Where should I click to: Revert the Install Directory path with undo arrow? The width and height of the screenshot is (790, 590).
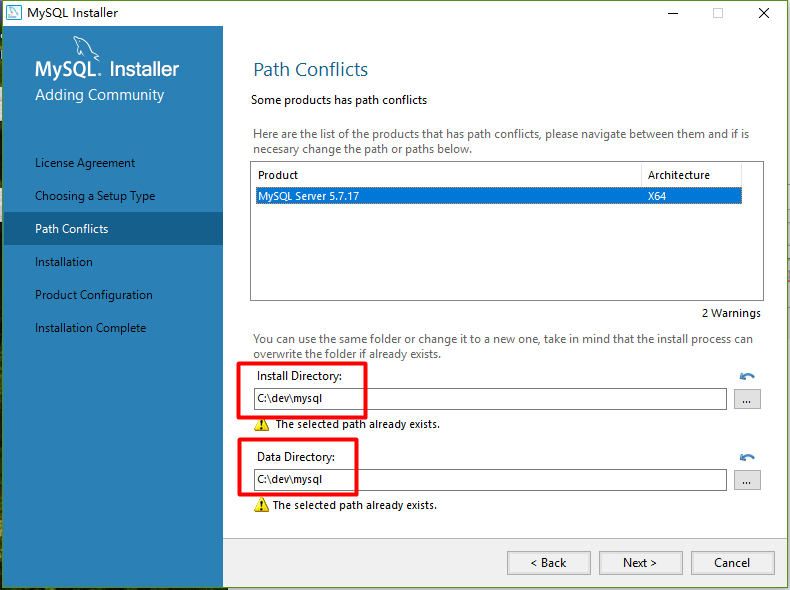[747, 376]
